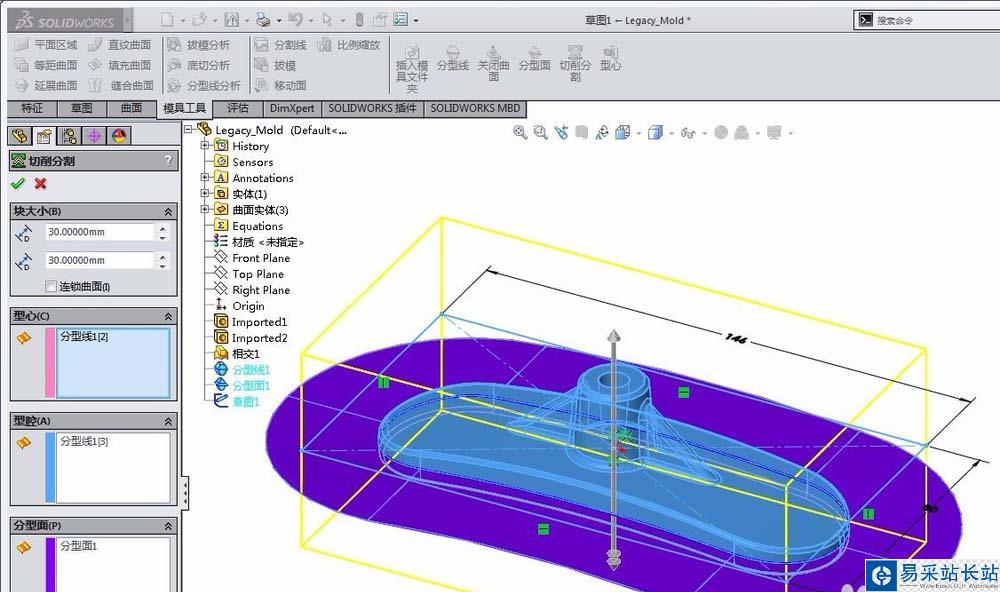The width and height of the screenshot is (1000, 592).
Task: Open the Options toolbar dropdown arrow
Action: pos(416,21)
